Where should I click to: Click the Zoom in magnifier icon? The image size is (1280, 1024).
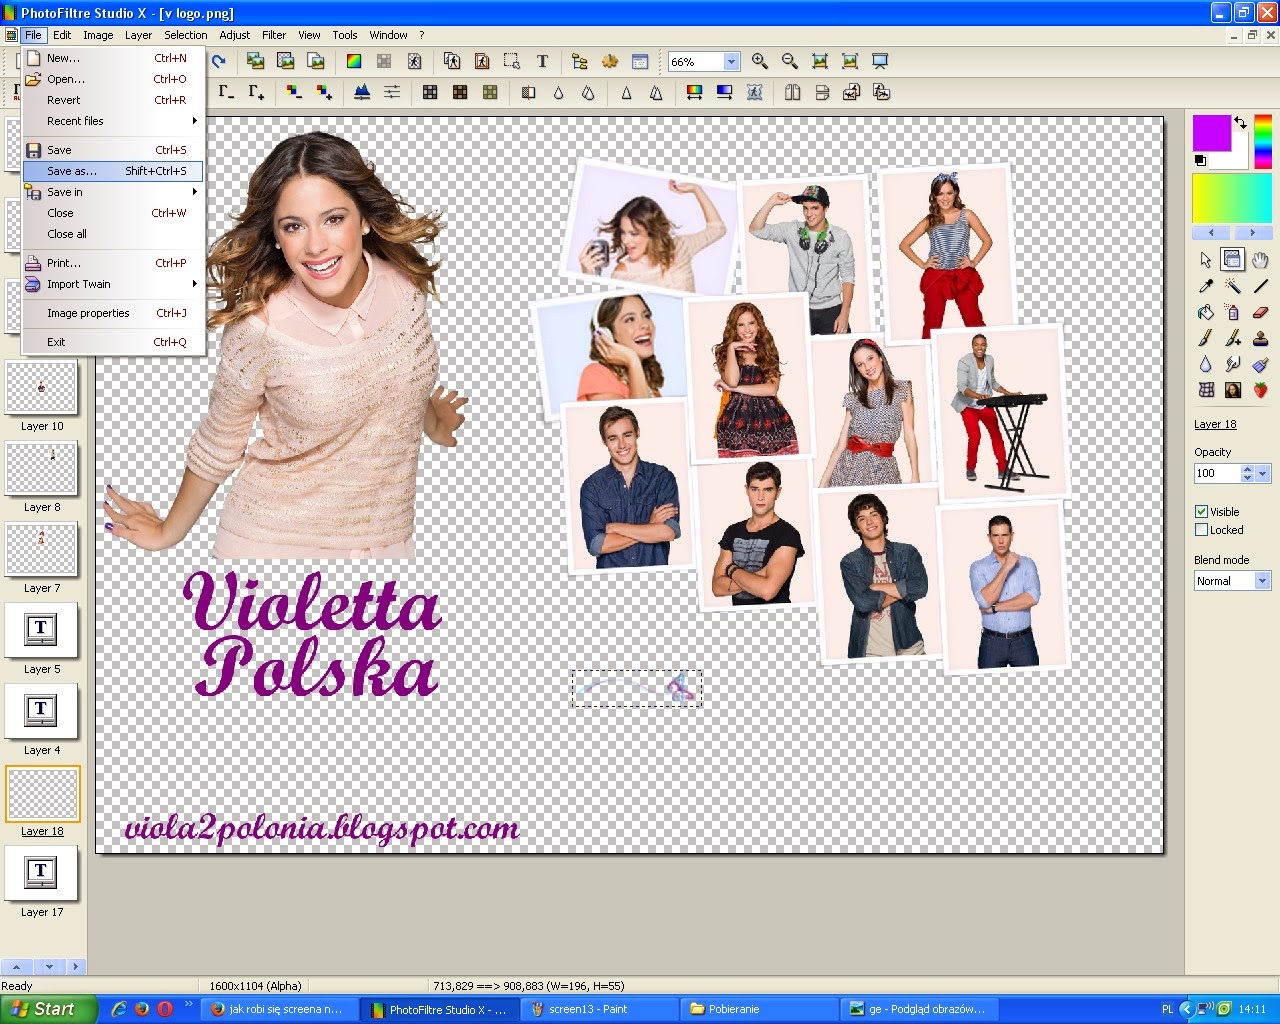click(759, 61)
